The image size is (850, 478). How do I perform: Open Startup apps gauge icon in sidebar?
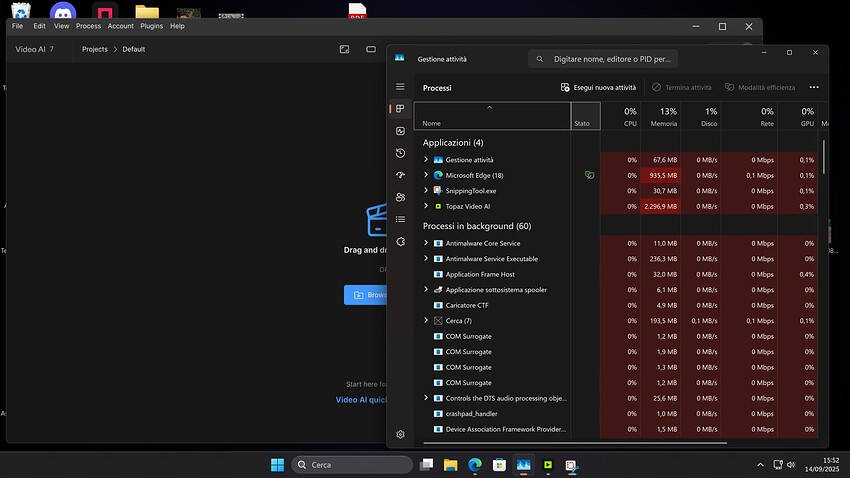(x=400, y=175)
